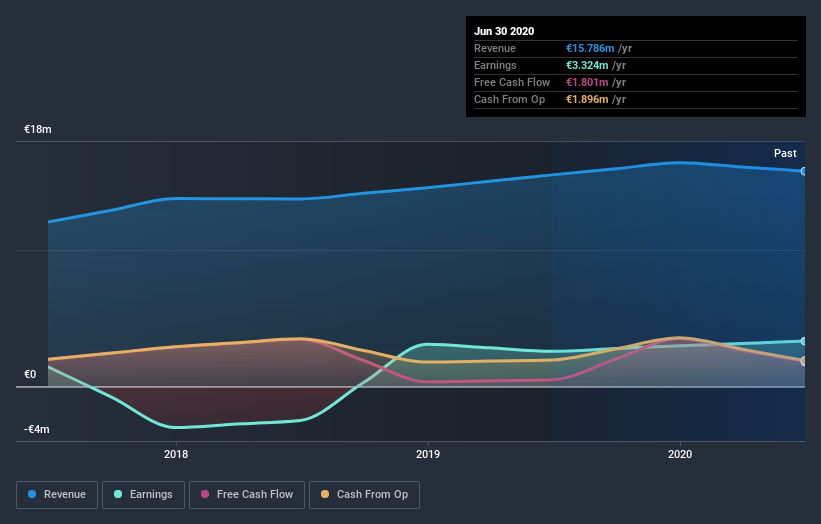Click the 'Jun 30 2020' tooltip date
This screenshot has width=821, height=524.
pos(504,31)
